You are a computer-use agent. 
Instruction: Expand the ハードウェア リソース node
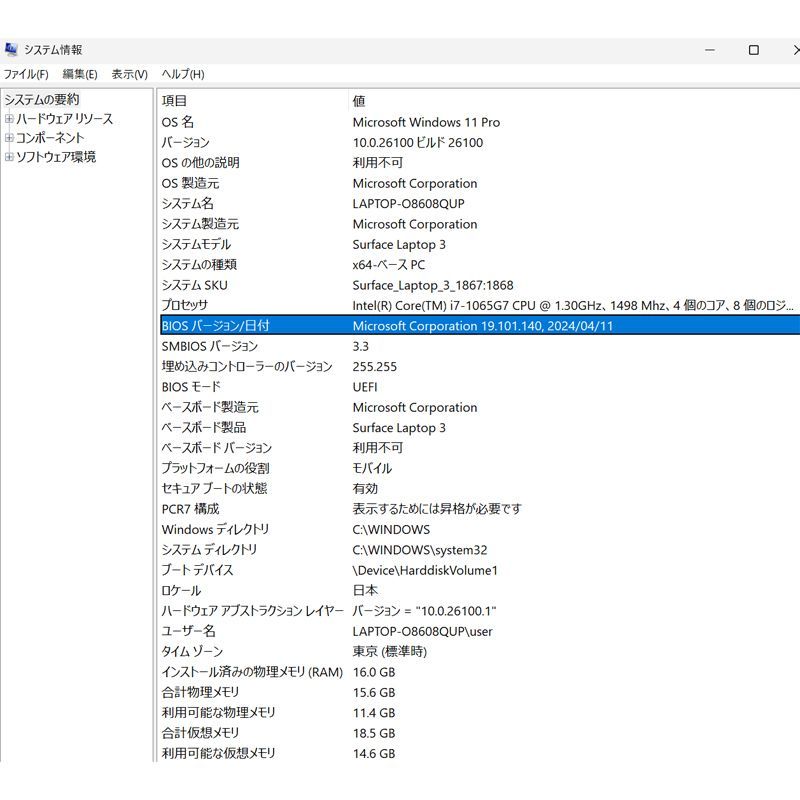pos(9,119)
